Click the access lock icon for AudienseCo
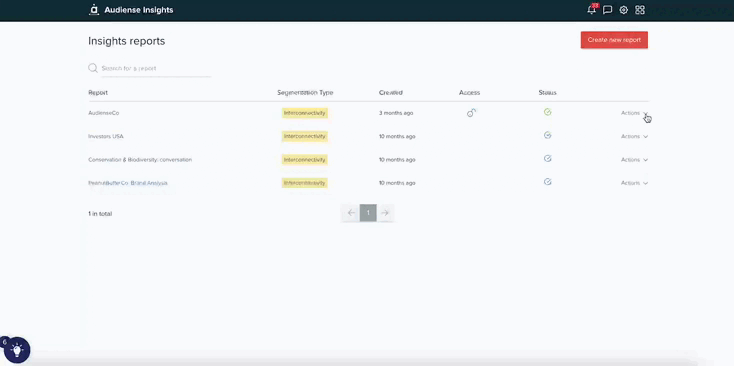 pos(471,113)
